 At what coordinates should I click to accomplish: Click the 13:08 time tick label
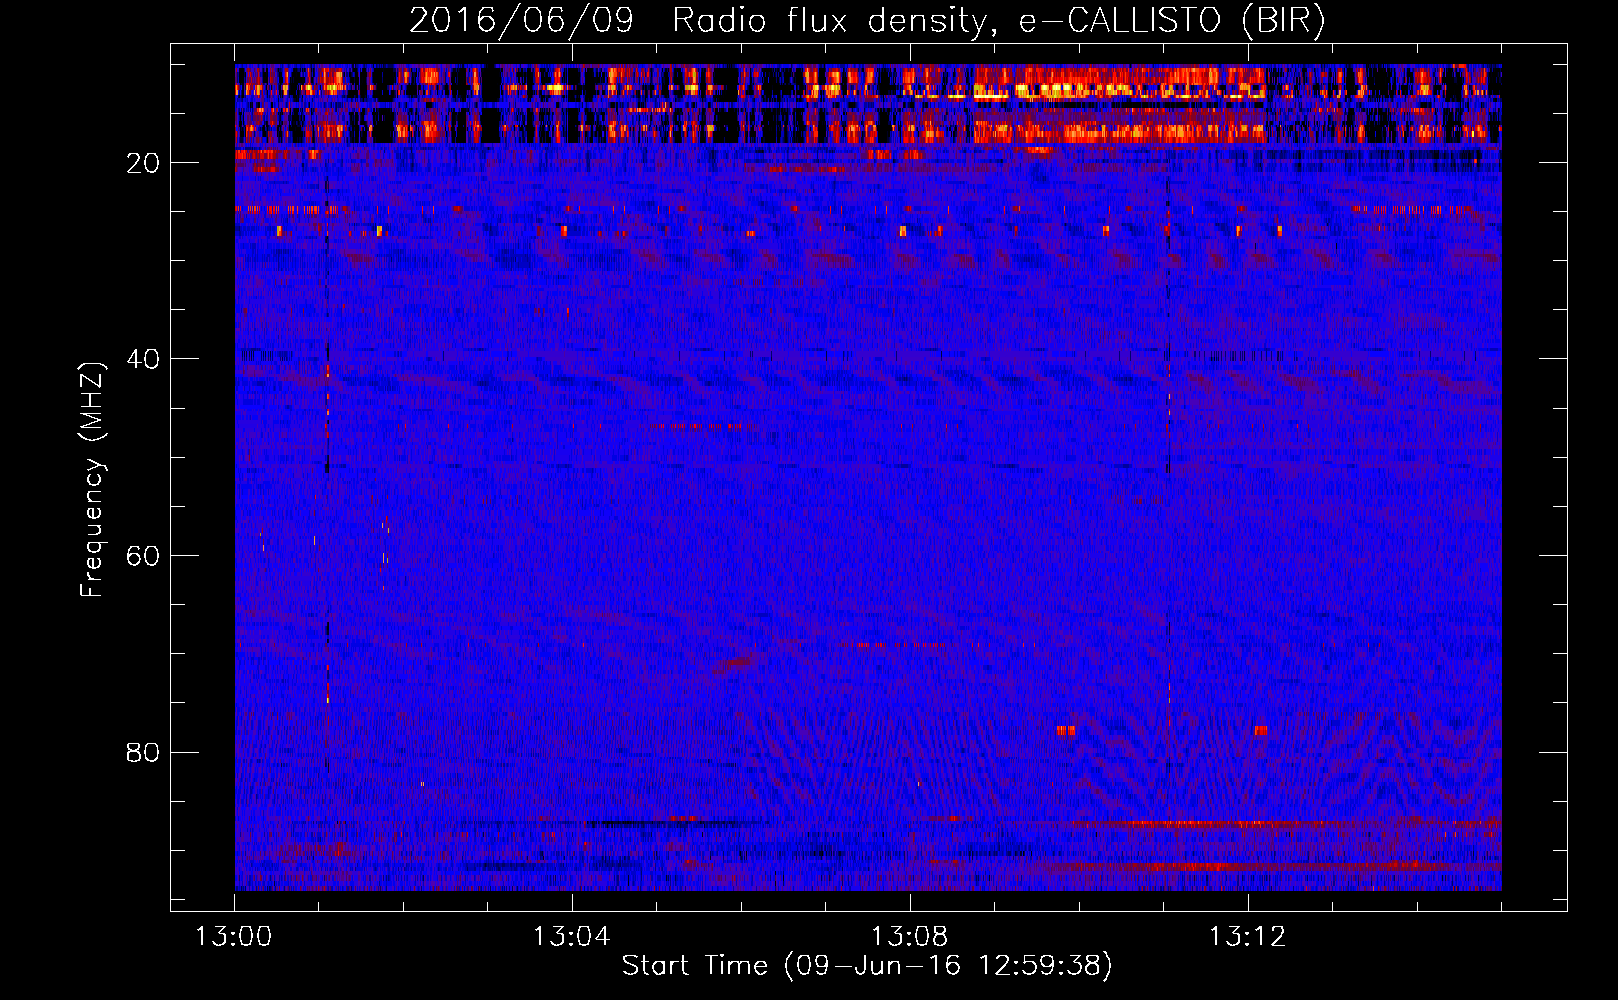pos(910,937)
